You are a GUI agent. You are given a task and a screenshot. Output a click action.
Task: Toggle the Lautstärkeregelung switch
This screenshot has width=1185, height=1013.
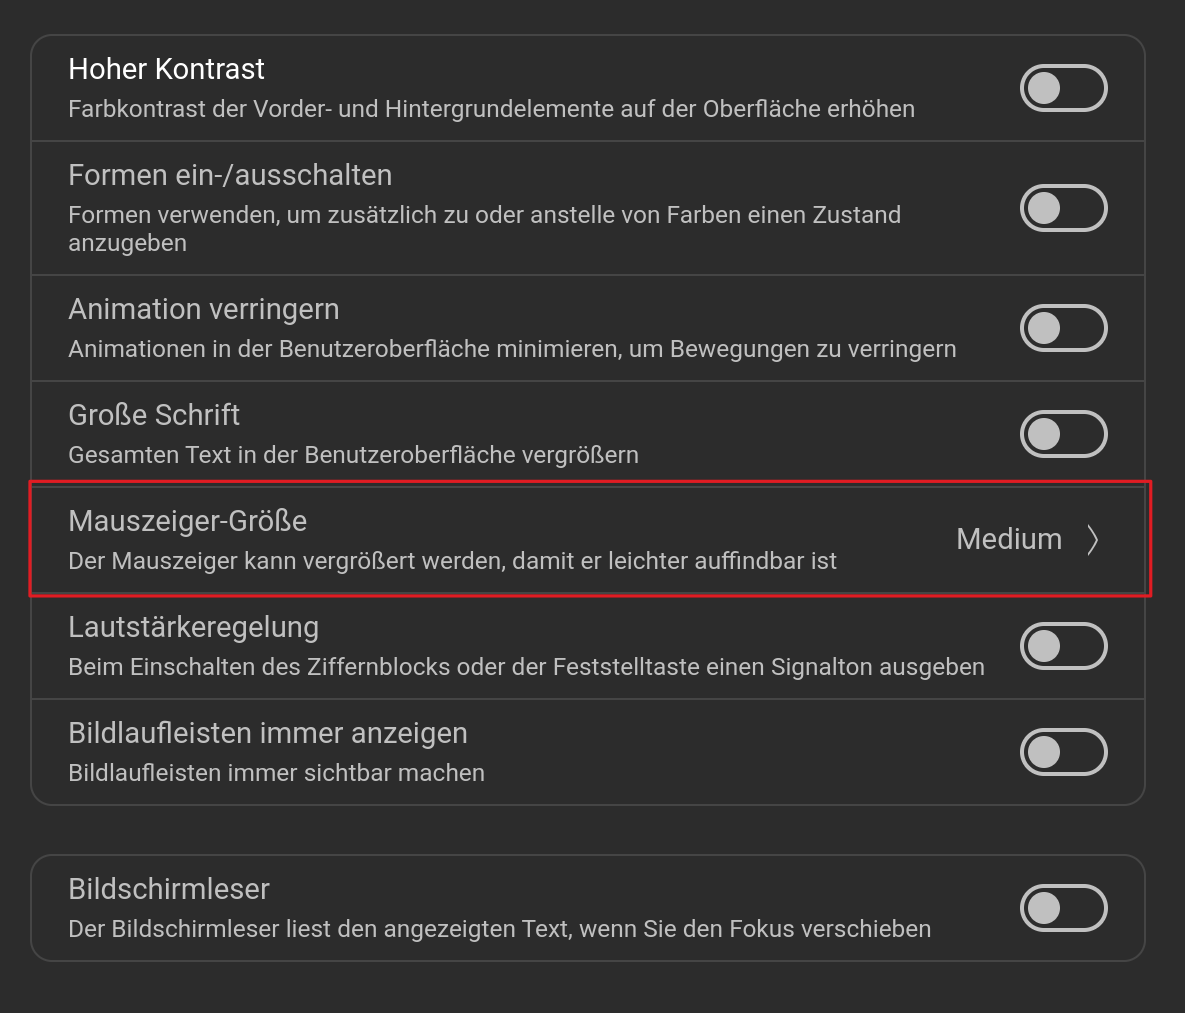[x=1063, y=646]
